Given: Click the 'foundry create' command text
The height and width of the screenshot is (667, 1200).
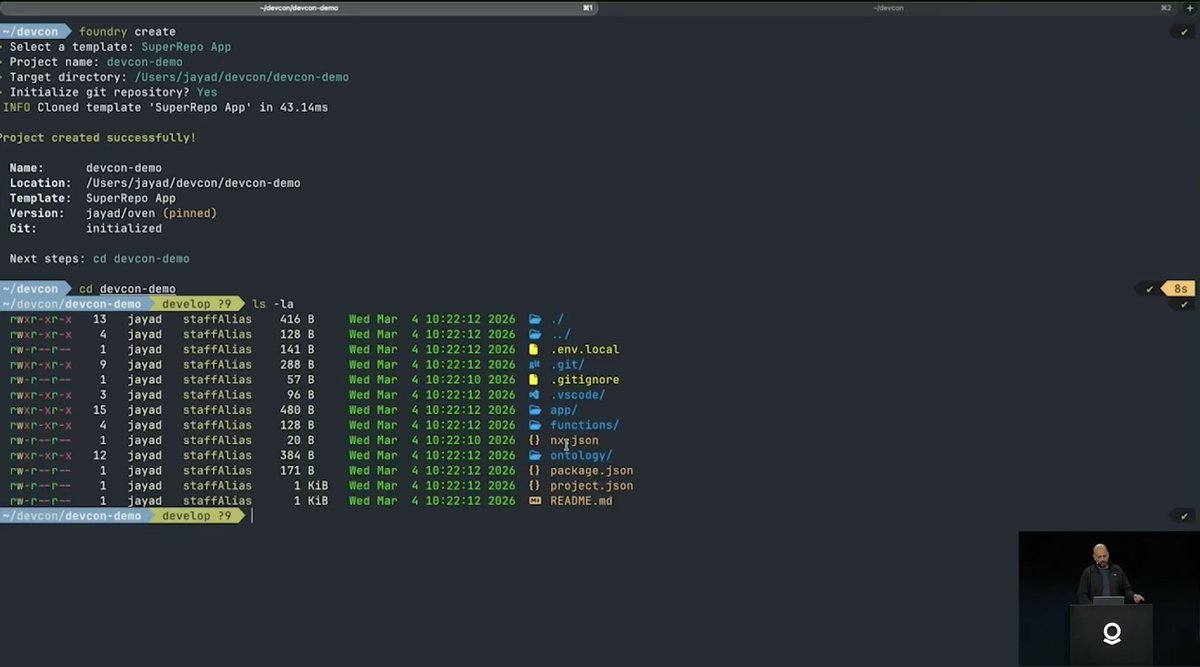Looking at the screenshot, I should (127, 31).
